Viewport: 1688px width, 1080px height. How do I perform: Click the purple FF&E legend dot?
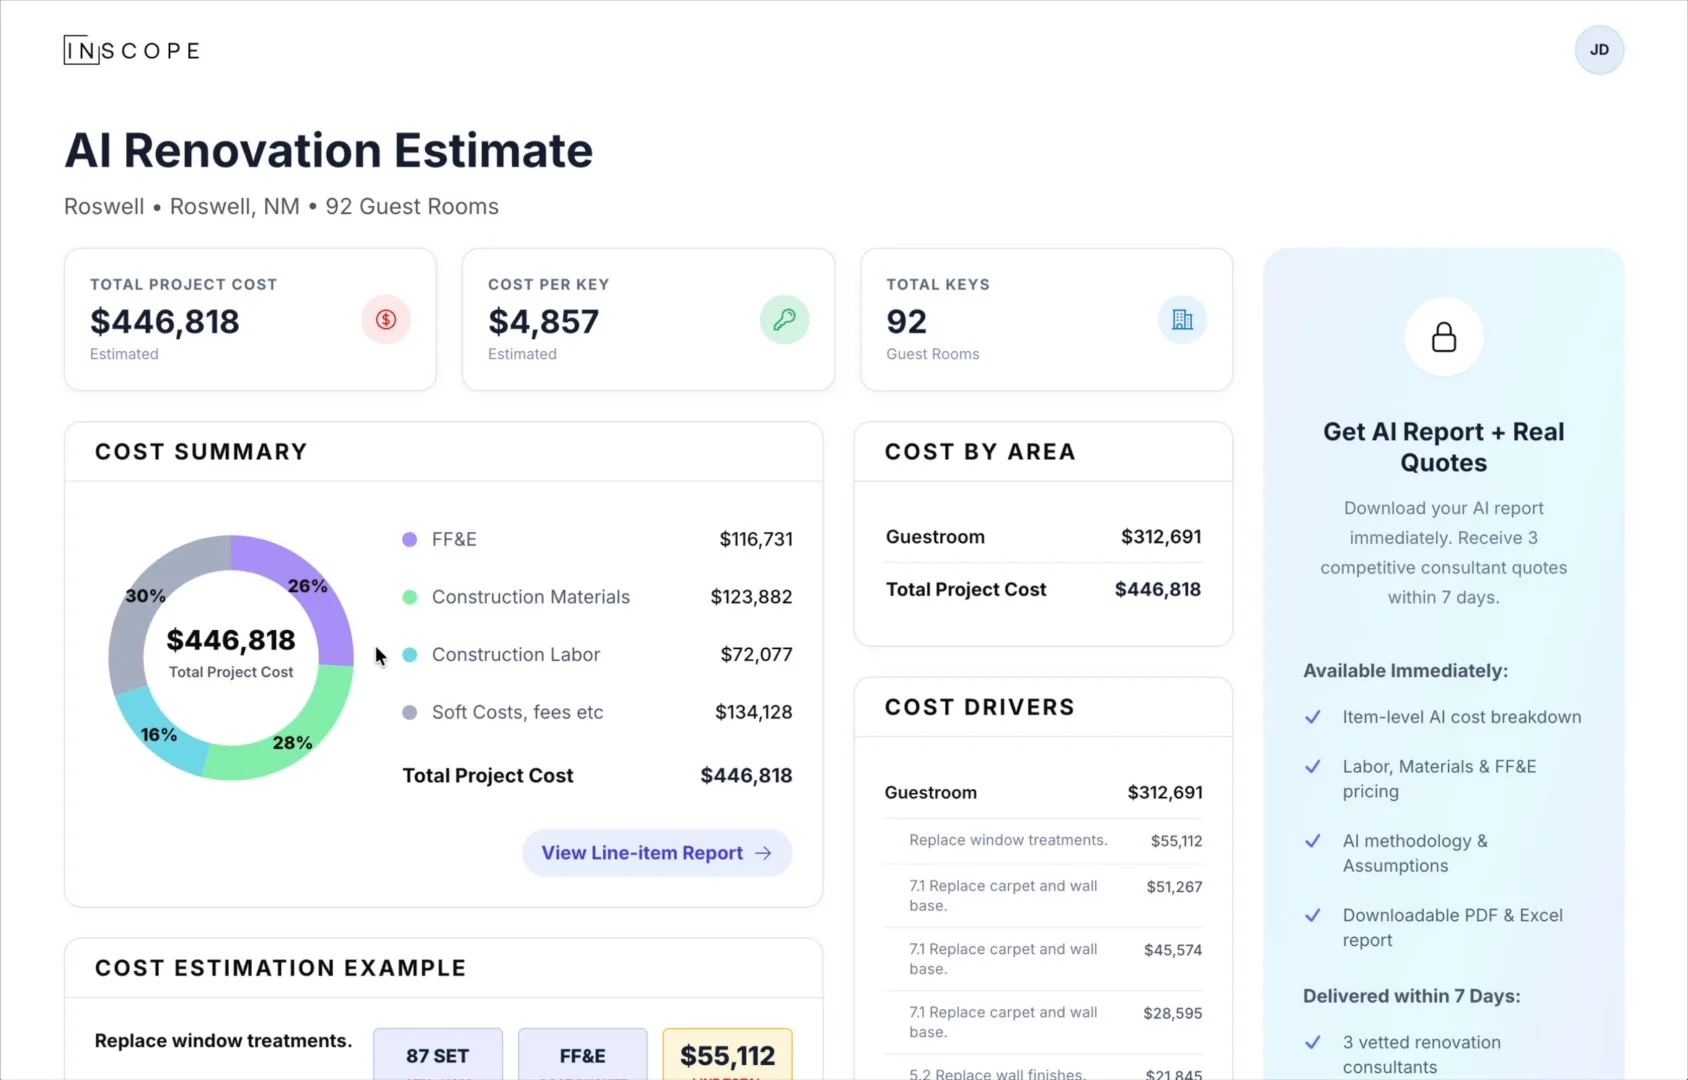[409, 539]
